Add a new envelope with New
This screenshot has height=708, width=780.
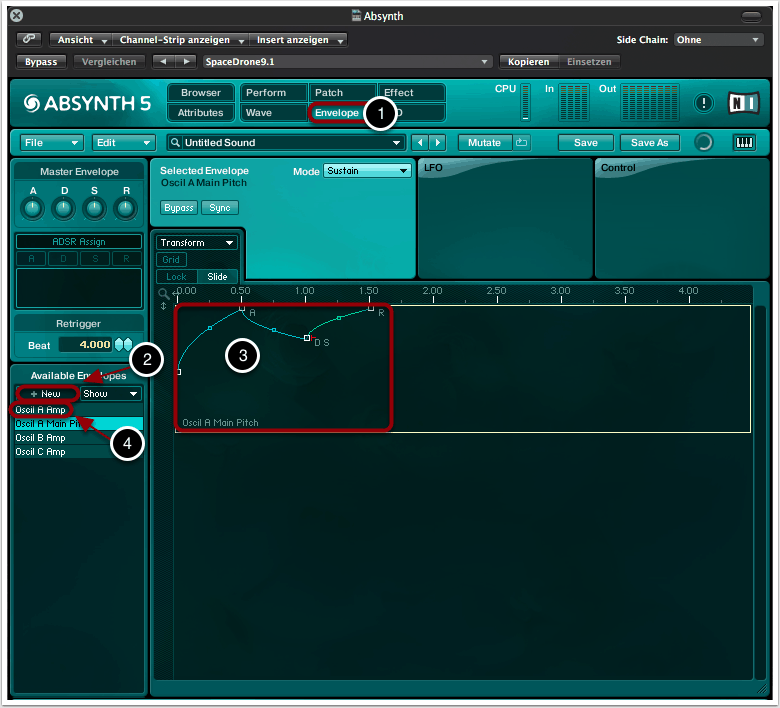tap(46, 394)
